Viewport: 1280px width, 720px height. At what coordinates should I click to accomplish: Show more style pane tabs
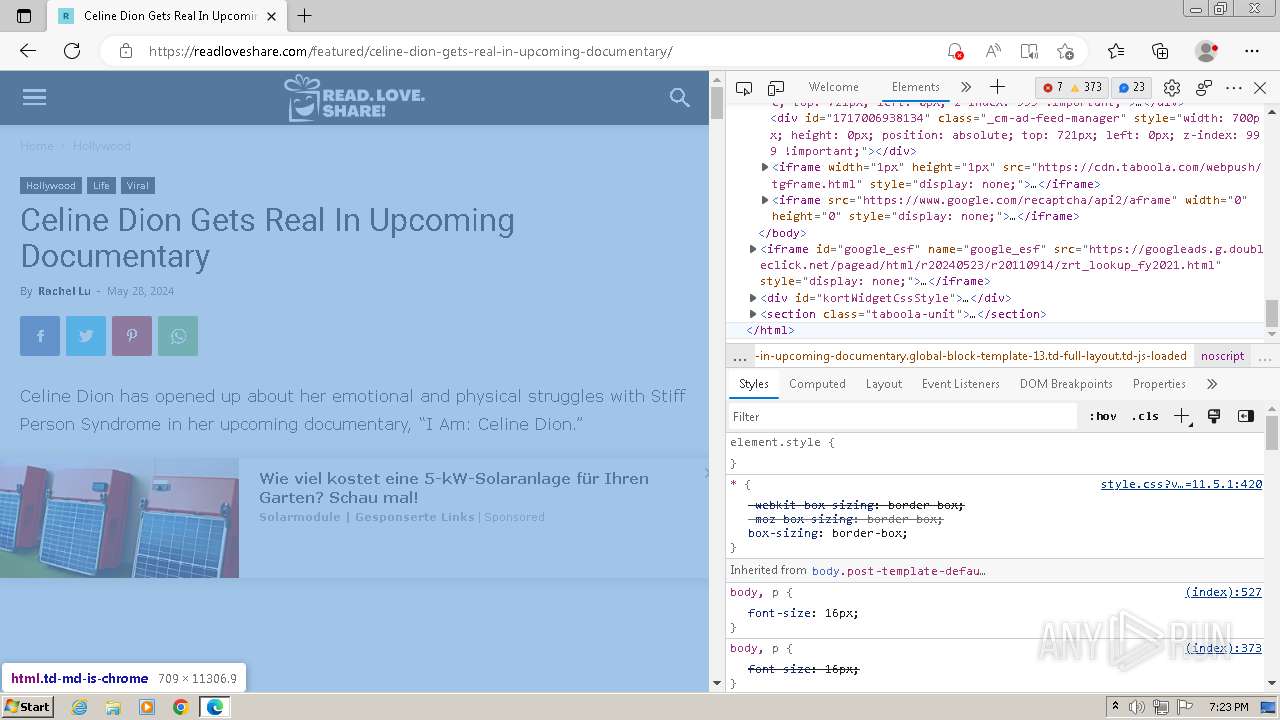[1212, 384]
